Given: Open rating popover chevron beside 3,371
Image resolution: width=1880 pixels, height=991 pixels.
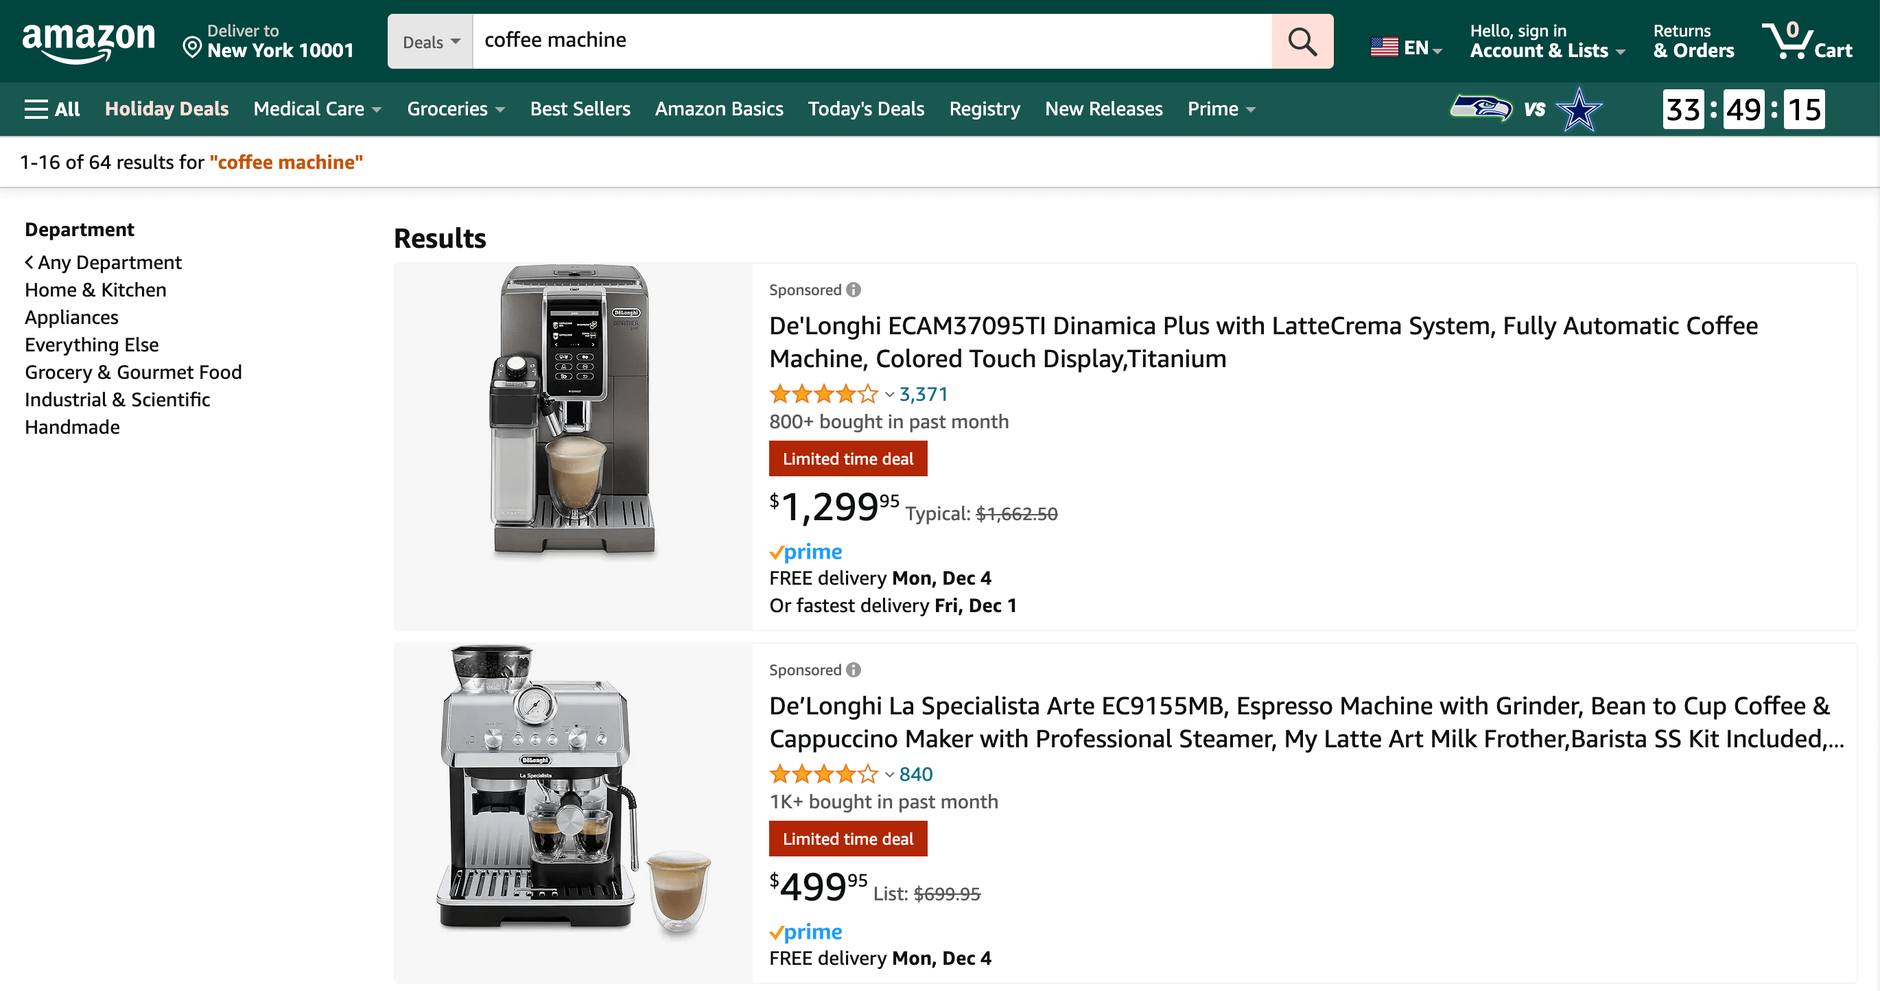Looking at the screenshot, I should tap(889, 395).
